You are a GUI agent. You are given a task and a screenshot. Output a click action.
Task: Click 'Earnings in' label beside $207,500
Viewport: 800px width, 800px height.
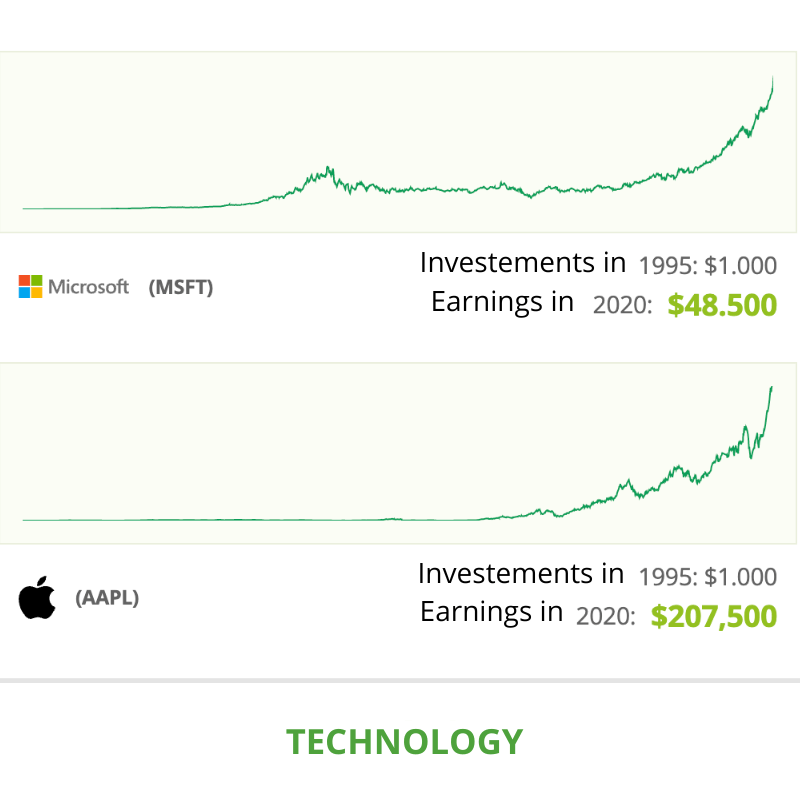click(x=492, y=612)
